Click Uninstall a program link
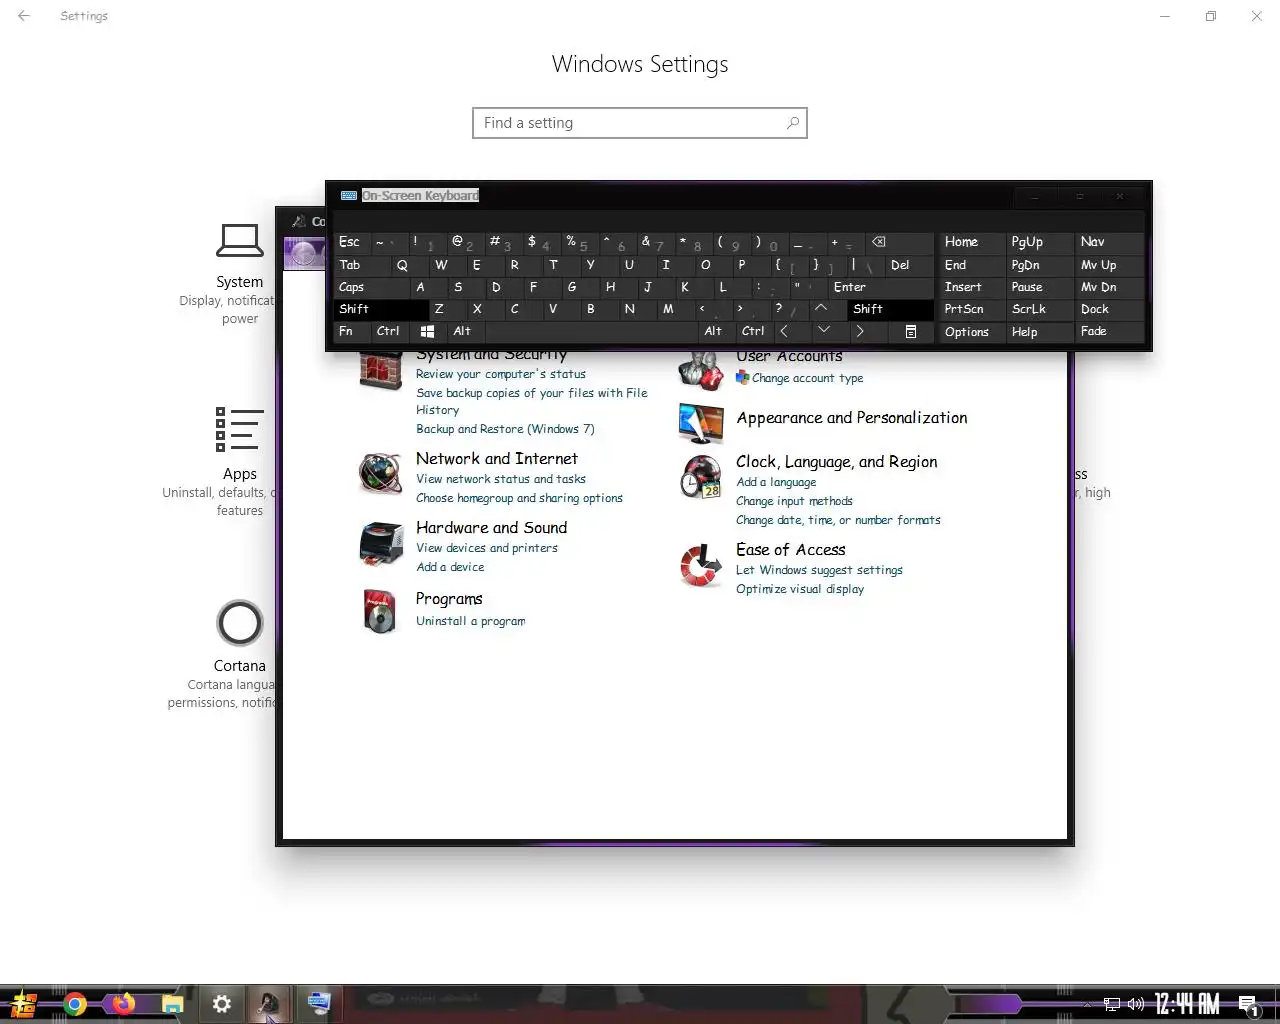 (470, 621)
